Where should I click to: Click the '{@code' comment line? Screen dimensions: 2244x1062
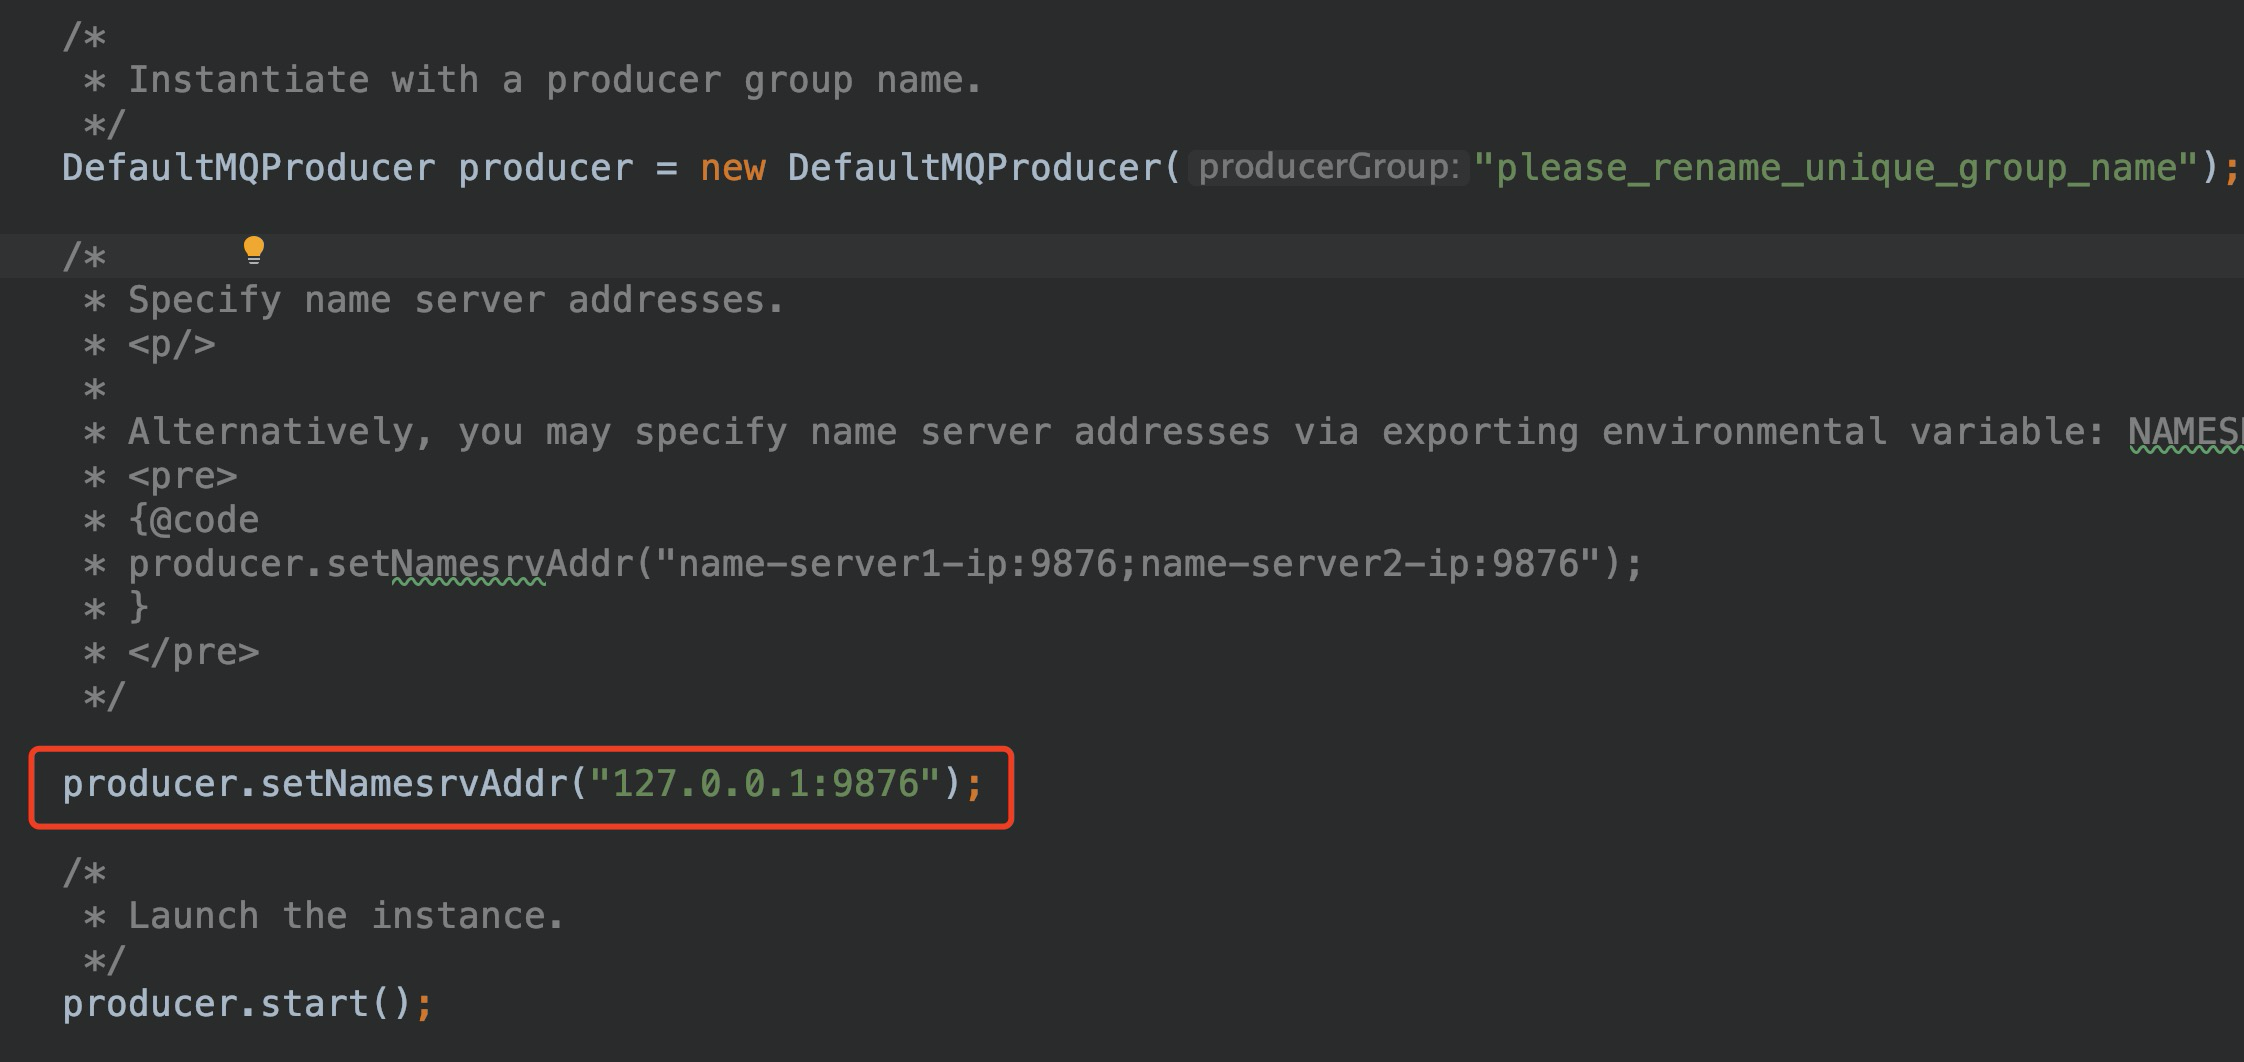[x=194, y=520]
